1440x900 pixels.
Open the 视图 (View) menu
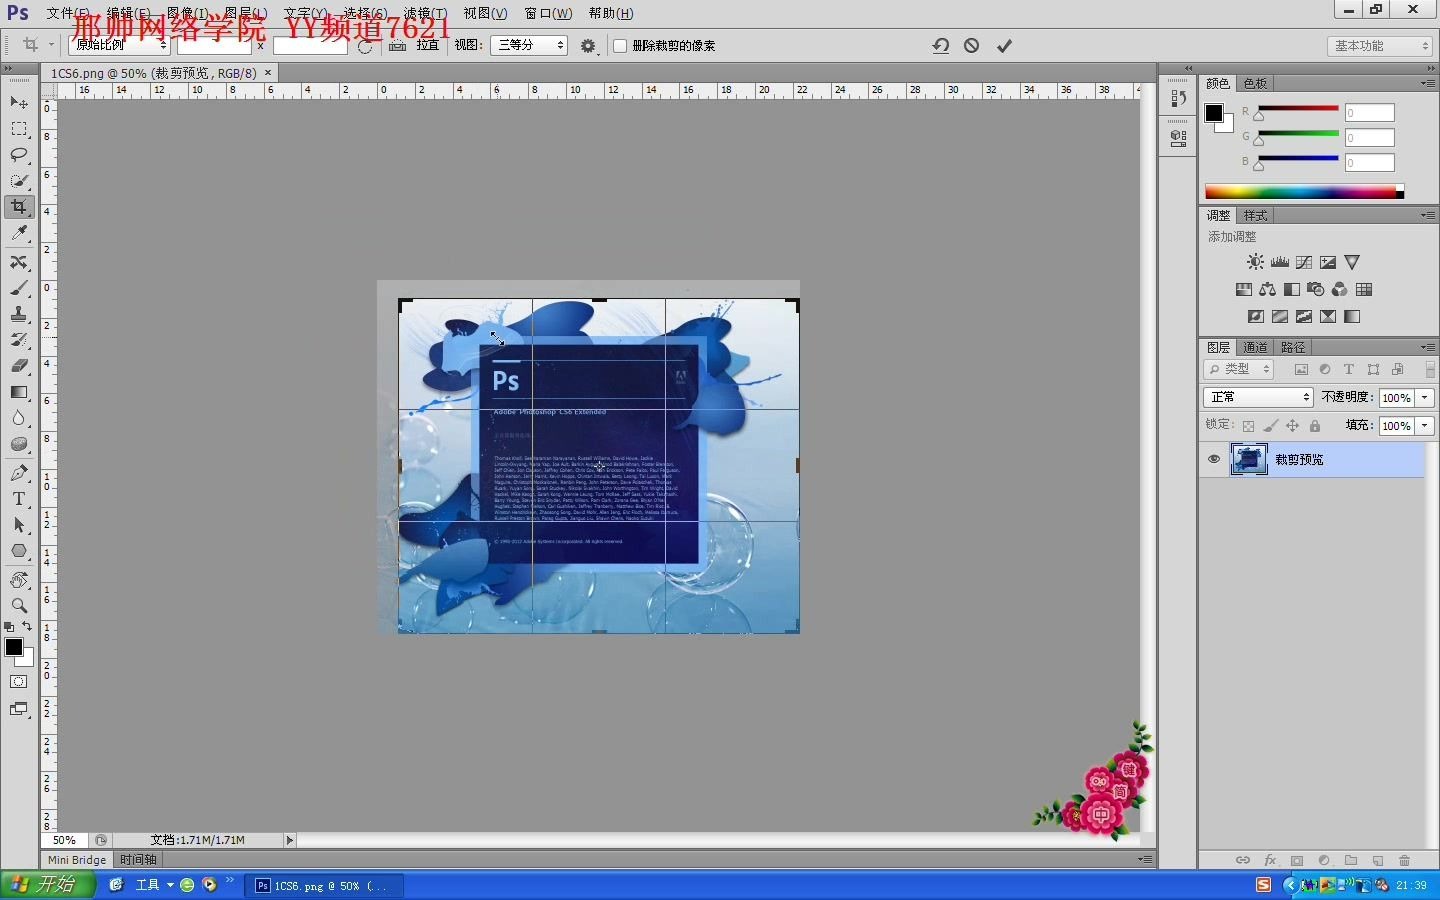tap(485, 13)
